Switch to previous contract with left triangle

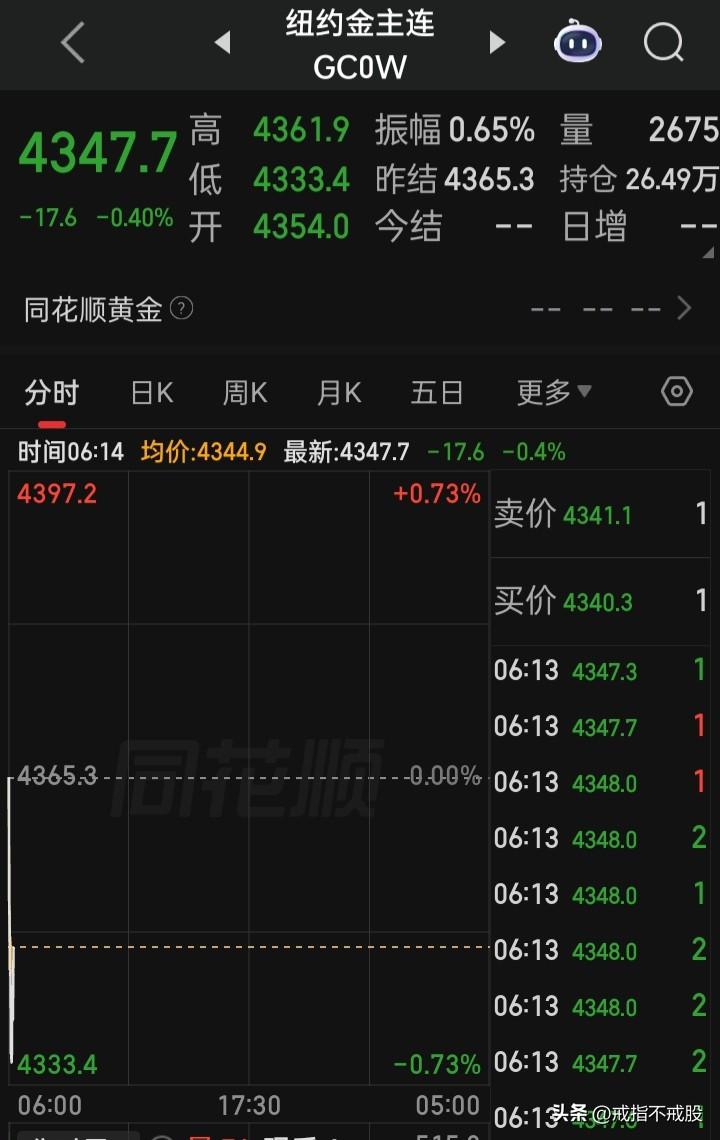(x=223, y=42)
